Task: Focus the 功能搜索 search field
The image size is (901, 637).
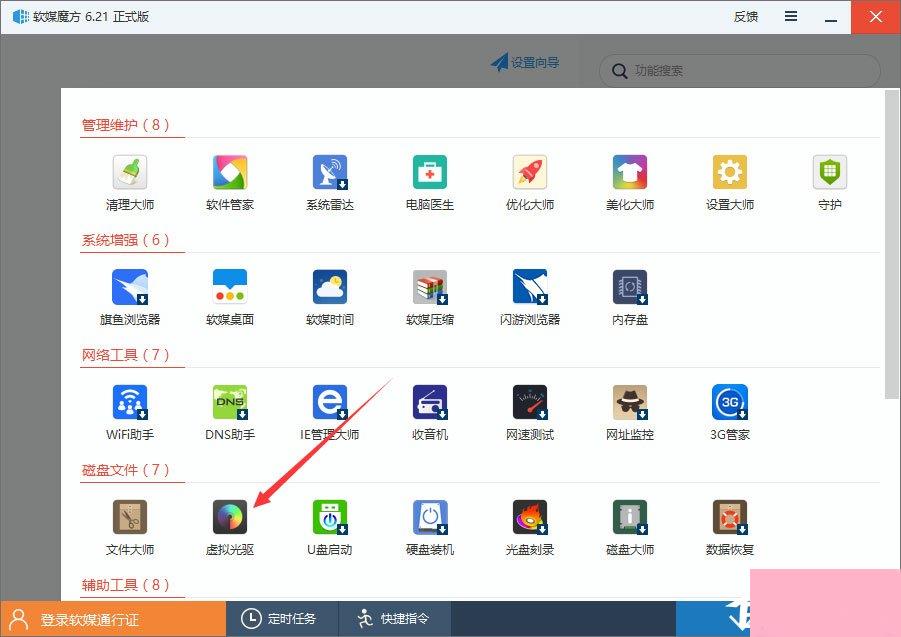Action: pyautogui.click(x=740, y=71)
